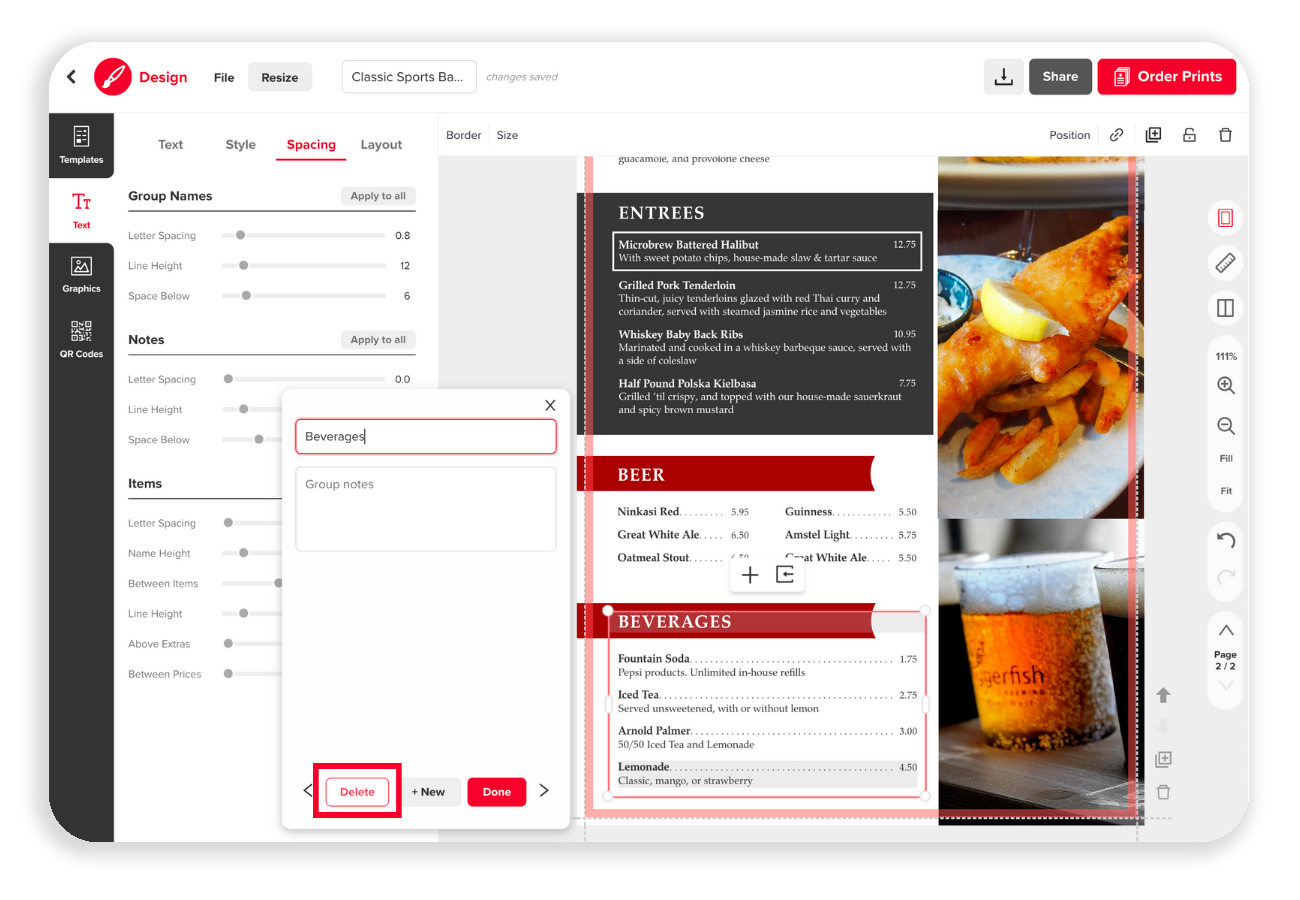Apply Notes spacing to all
Screen dimensions: 1300x900
click(378, 340)
